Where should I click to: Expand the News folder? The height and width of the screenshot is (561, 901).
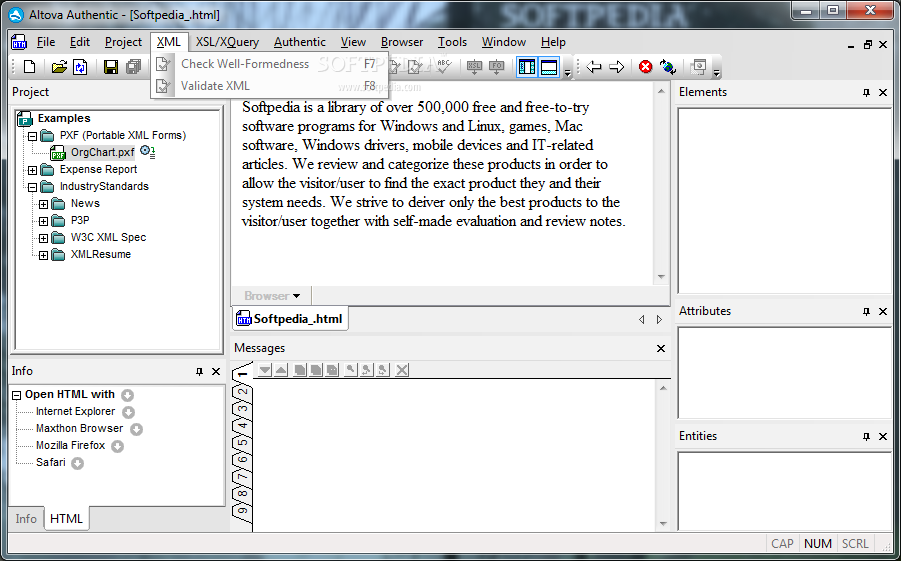coord(43,204)
